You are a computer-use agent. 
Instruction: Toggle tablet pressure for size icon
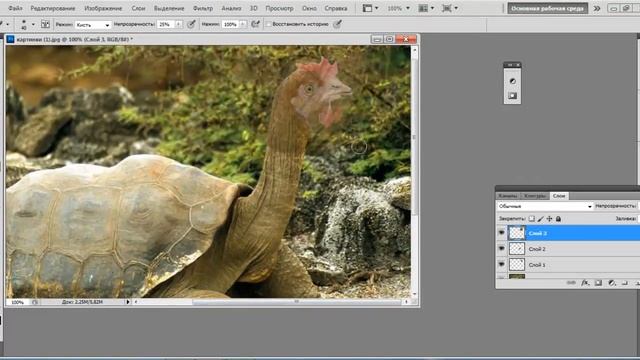pos(337,24)
